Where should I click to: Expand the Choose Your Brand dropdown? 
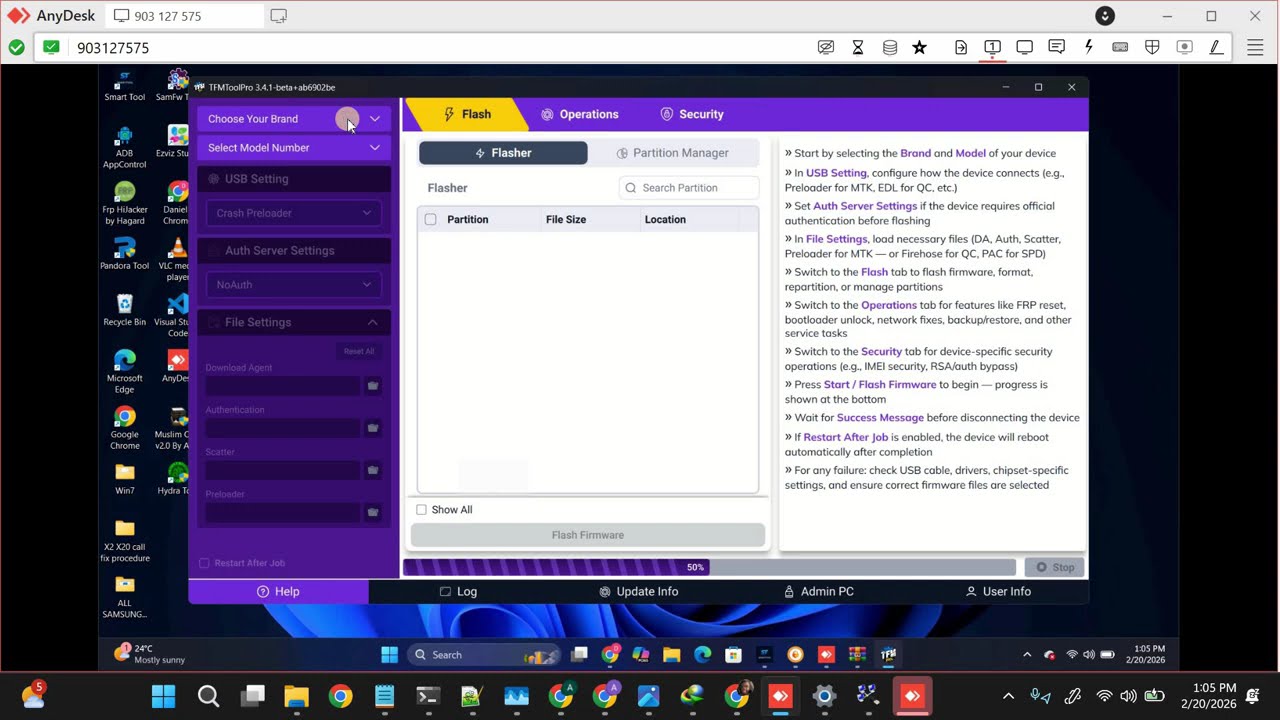click(x=294, y=119)
